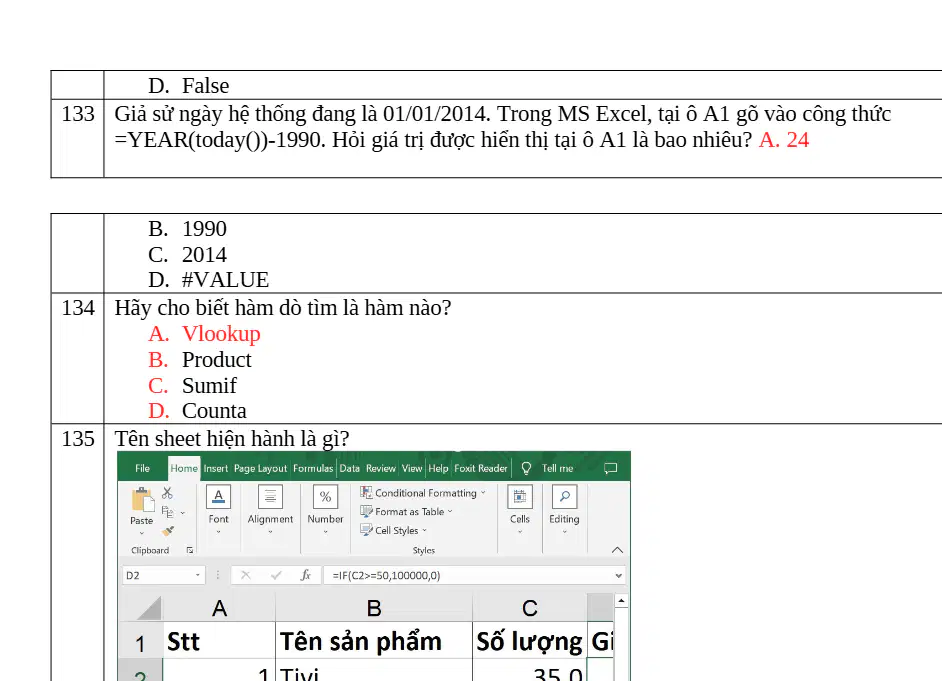This screenshot has width=942, height=681.
Task: Click answer text C. 2014
Action: coord(187,255)
